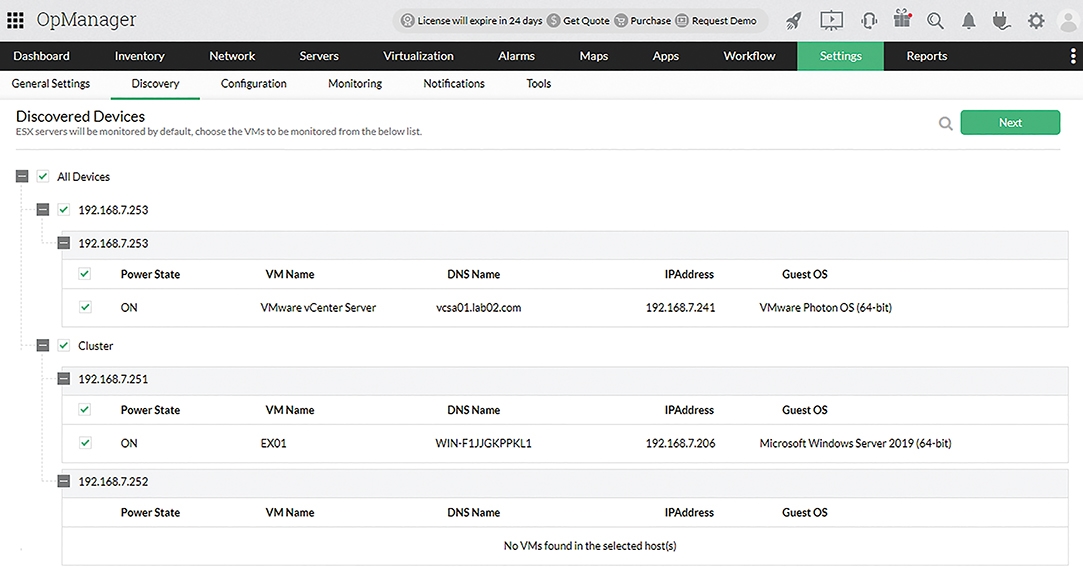The image size is (1083, 584).
Task: Open the Notifications tab
Action: (454, 84)
